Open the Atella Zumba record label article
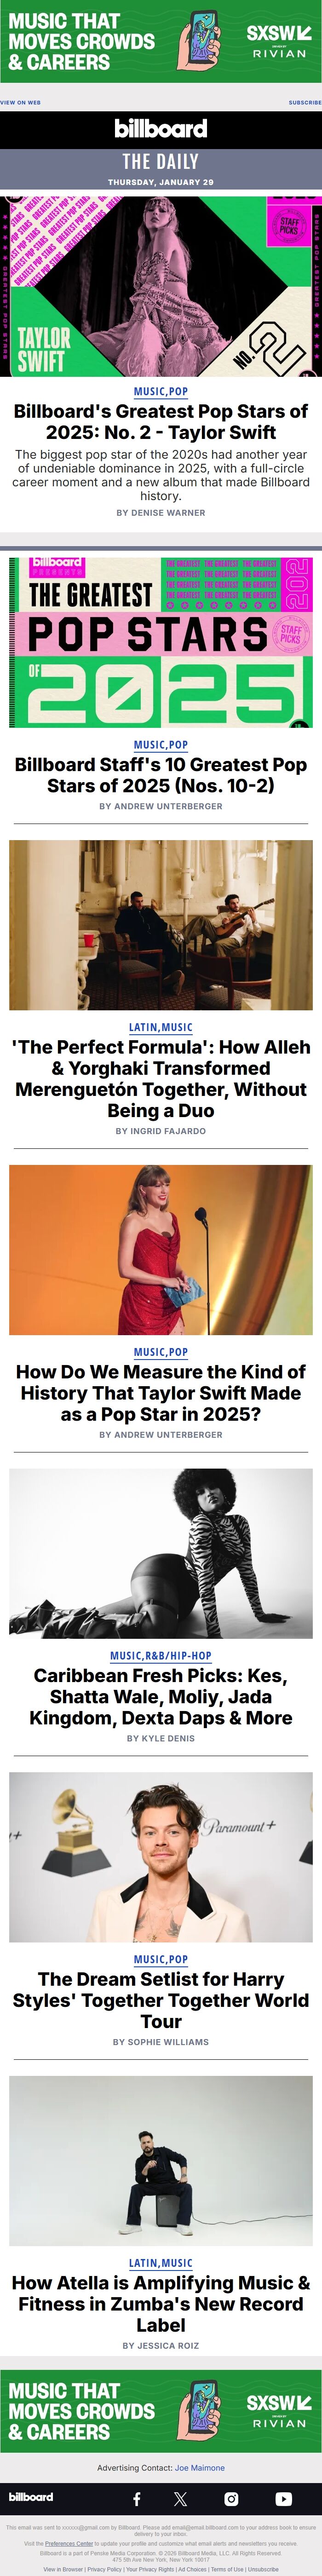Image resolution: width=322 pixels, height=2576 pixels. (x=160, y=2304)
